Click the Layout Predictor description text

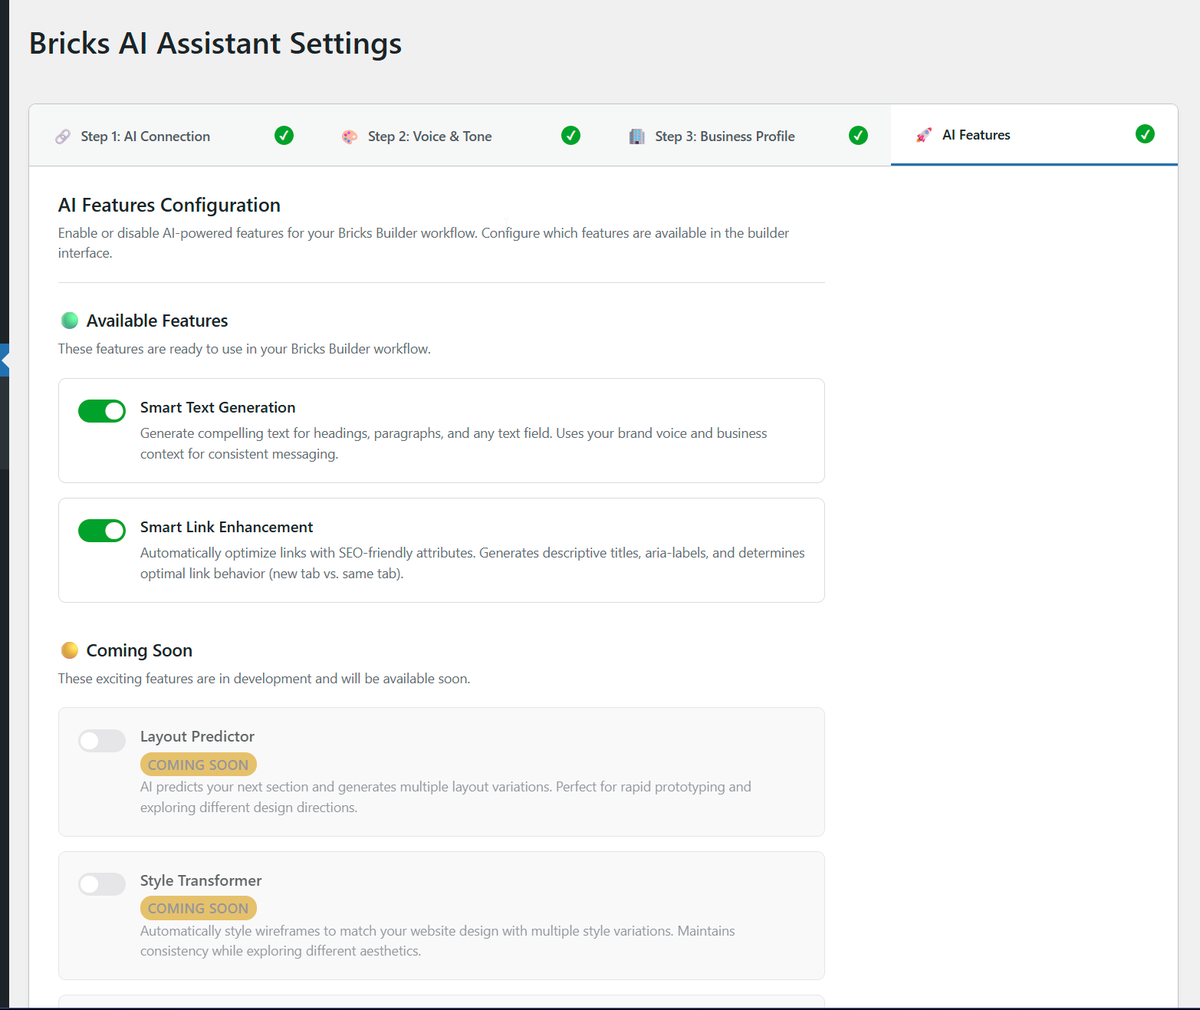[x=445, y=797]
